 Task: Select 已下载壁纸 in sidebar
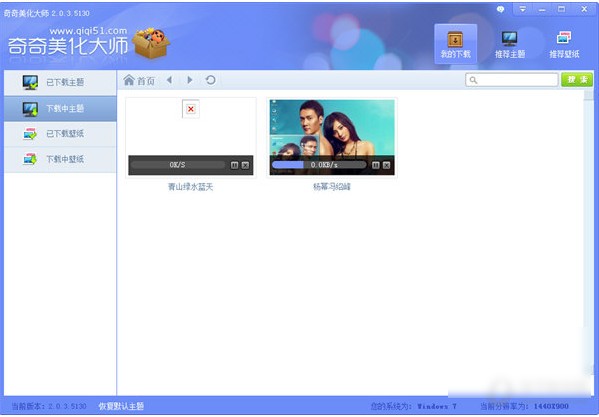click(60, 134)
